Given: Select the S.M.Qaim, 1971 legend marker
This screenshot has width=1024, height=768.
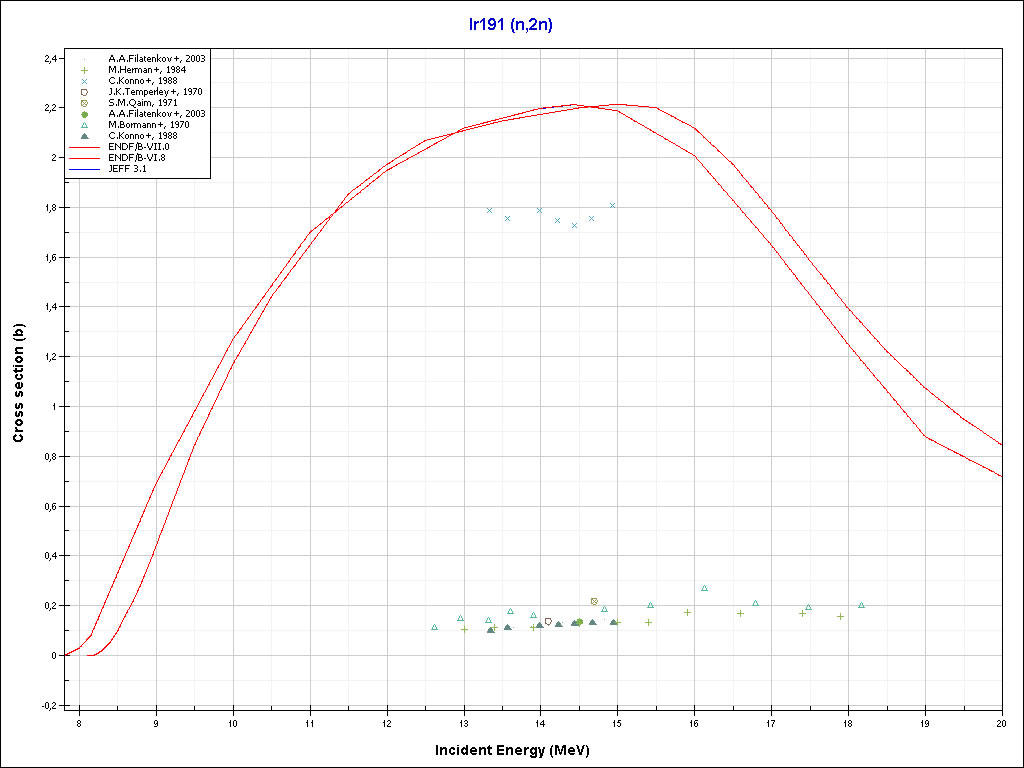Looking at the screenshot, I should point(85,103).
